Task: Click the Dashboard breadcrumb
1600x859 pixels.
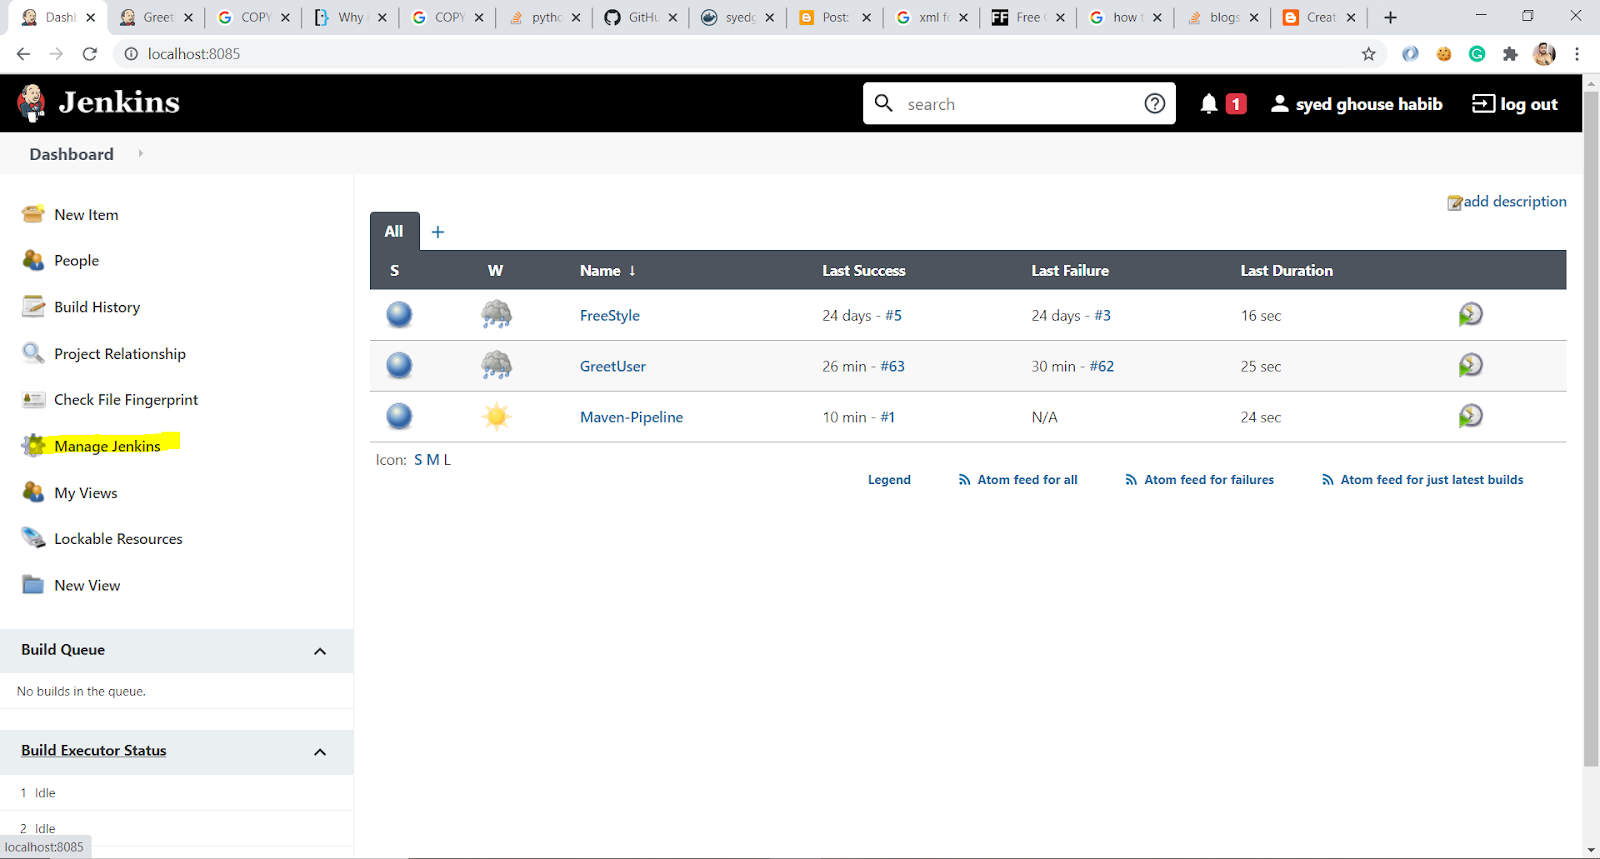Action: coord(71,154)
